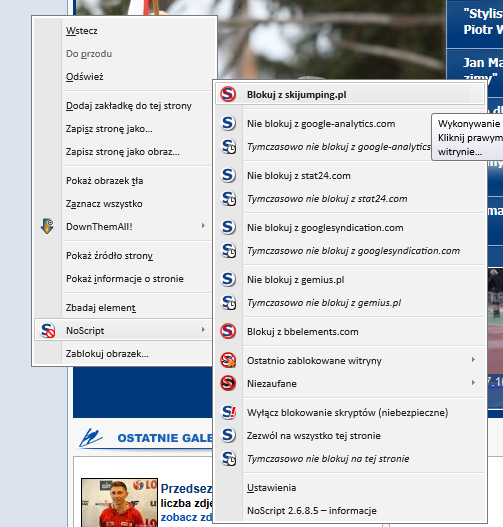Click the allow icon for googlesyndication.com

point(228,227)
